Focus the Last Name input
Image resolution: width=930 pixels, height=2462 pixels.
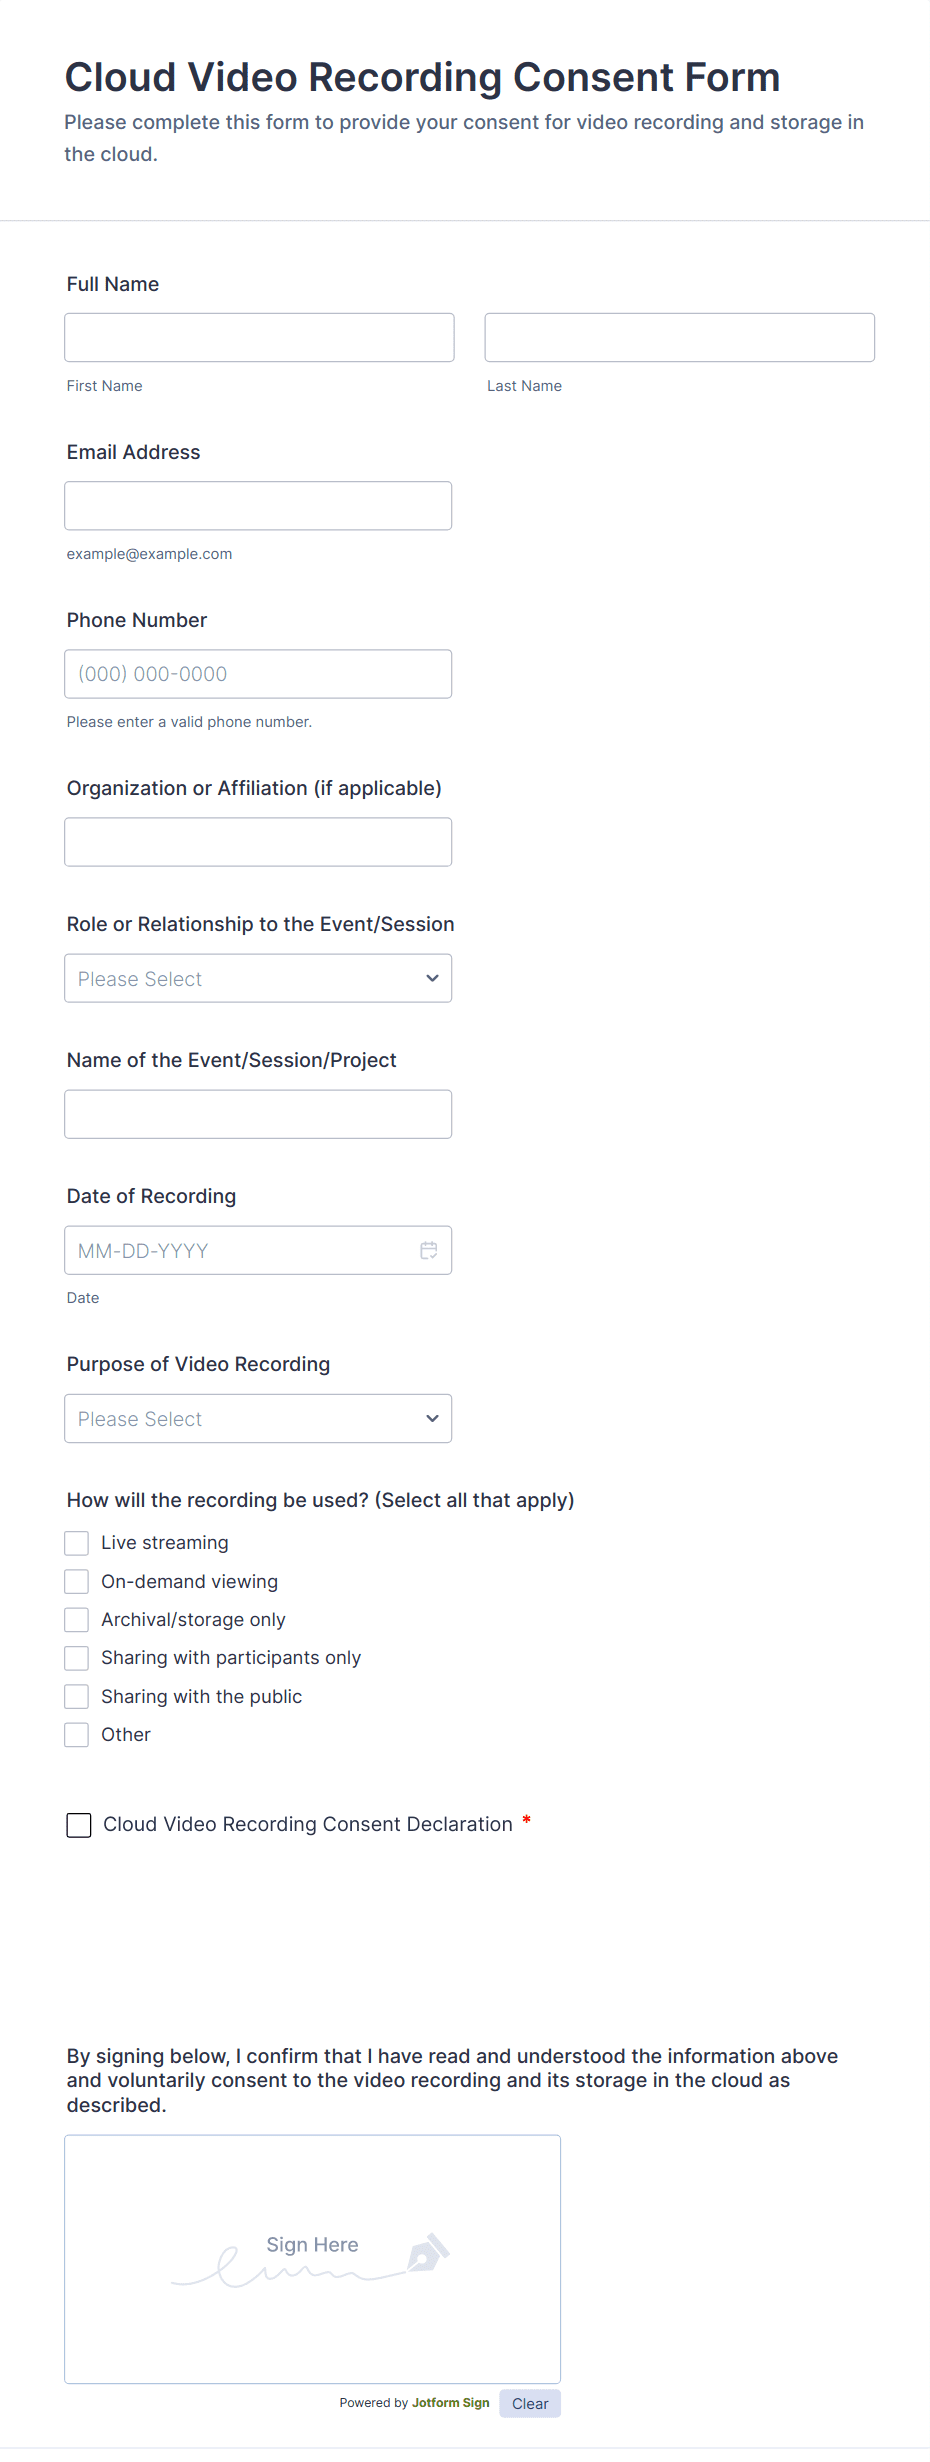click(x=679, y=337)
